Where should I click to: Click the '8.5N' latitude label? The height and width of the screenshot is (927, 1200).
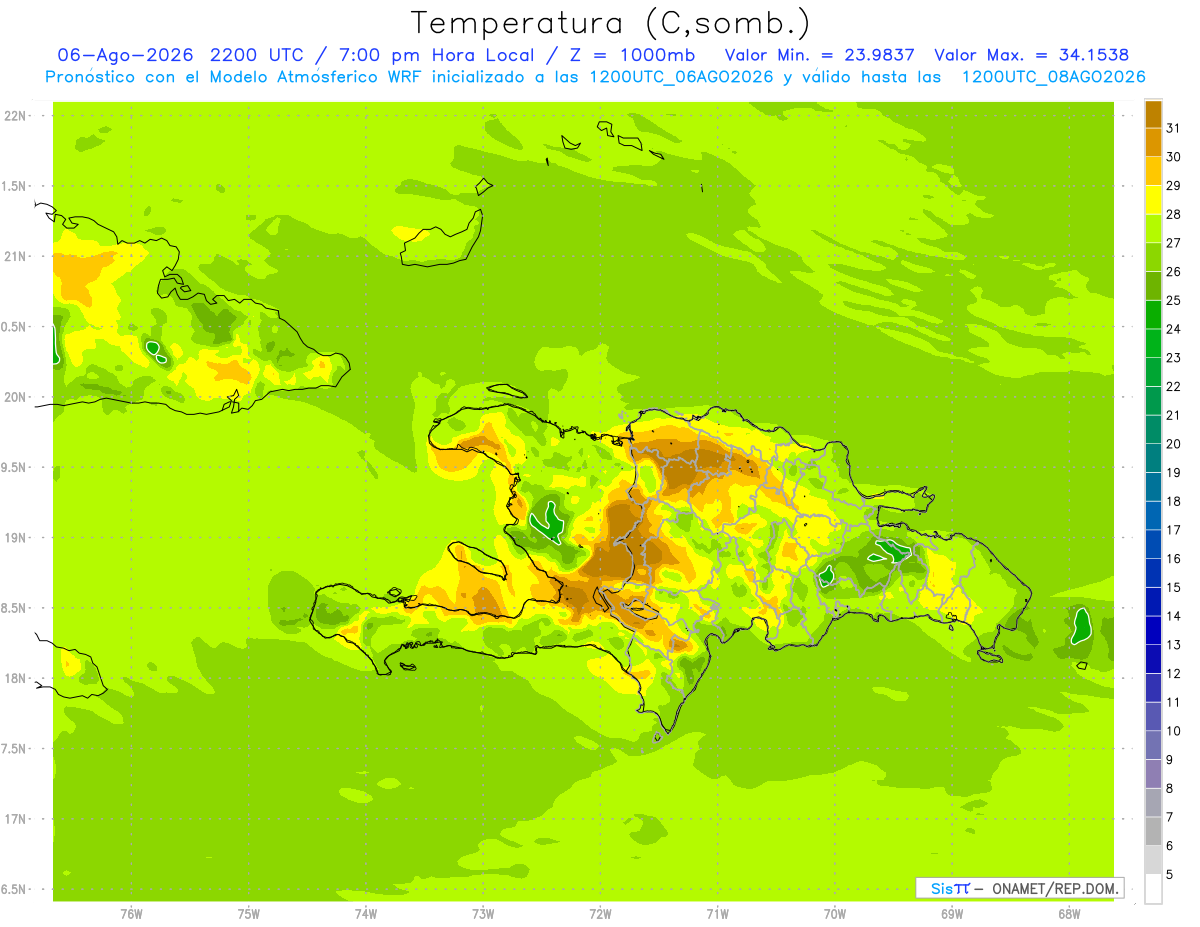click(15, 608)
